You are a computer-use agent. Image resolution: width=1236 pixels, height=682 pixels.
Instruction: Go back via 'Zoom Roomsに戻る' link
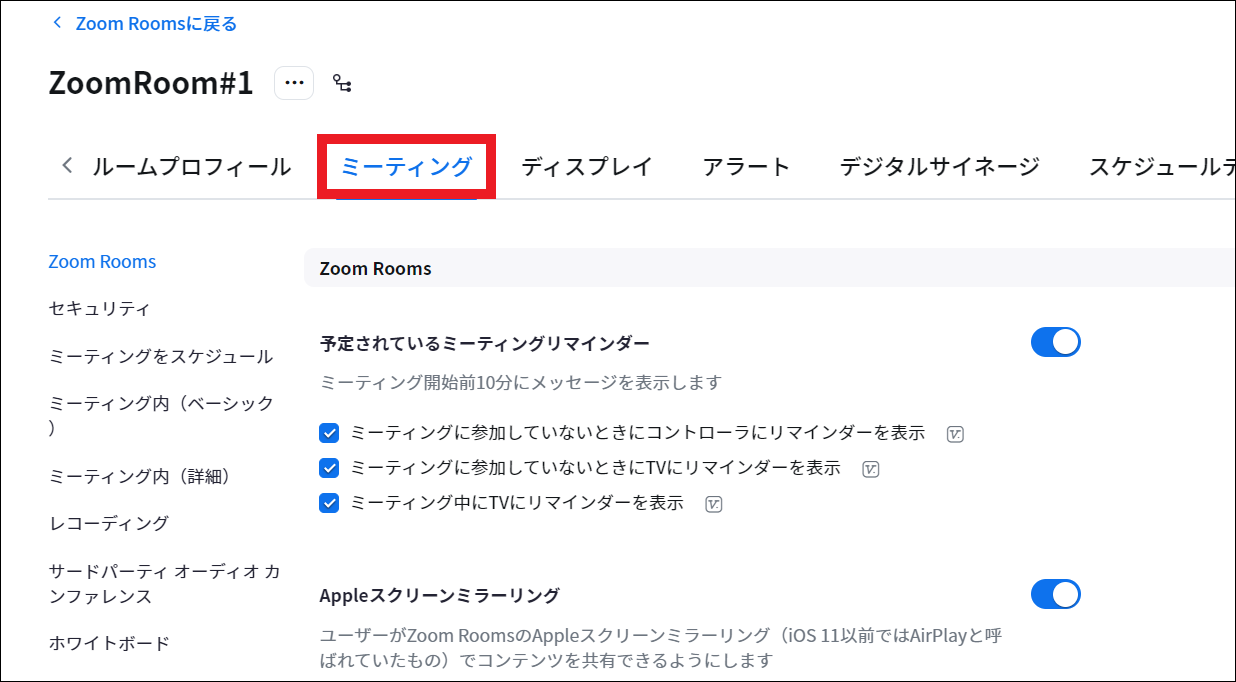coord(156,23)
